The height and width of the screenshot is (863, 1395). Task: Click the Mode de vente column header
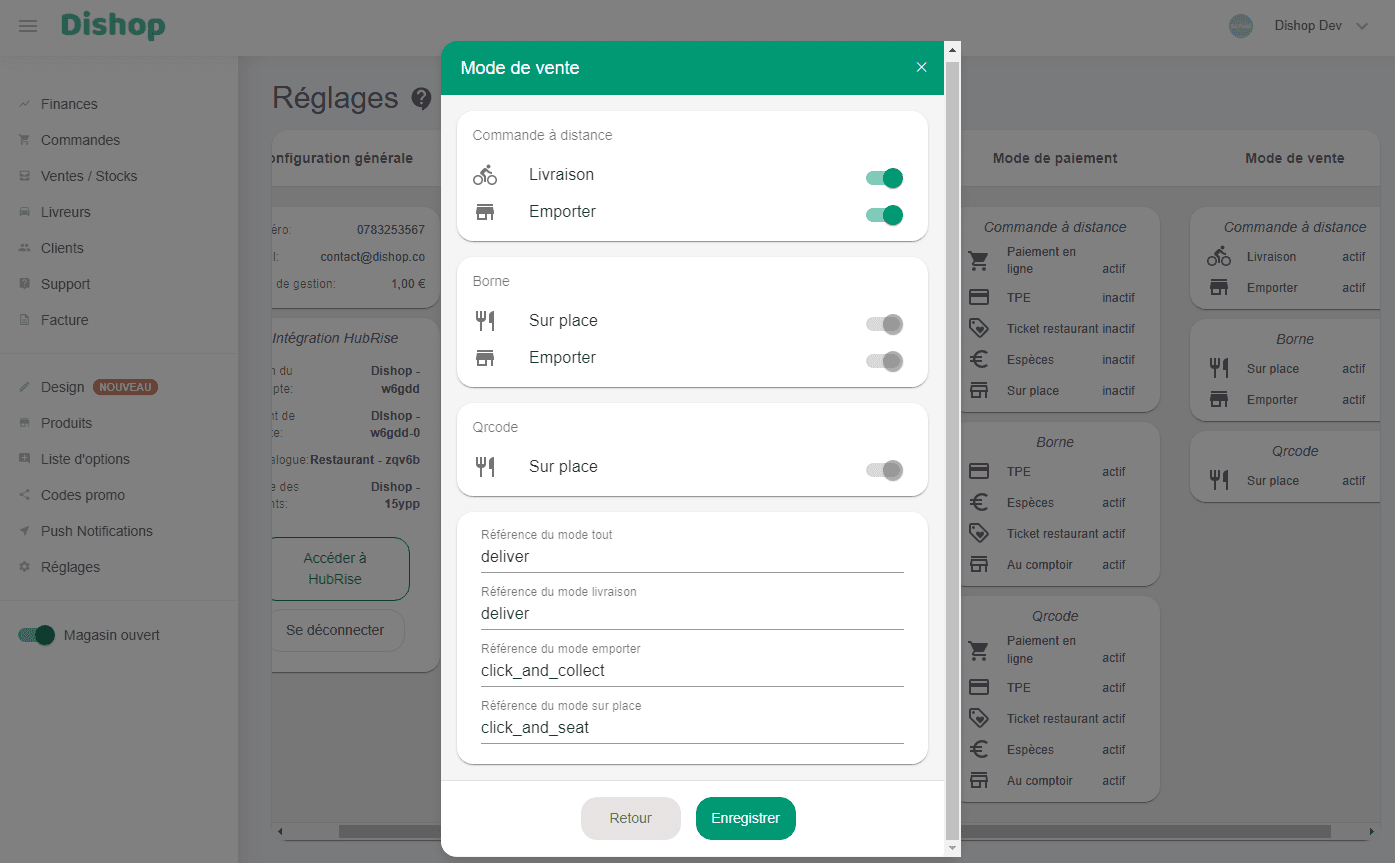point(1295,158)
